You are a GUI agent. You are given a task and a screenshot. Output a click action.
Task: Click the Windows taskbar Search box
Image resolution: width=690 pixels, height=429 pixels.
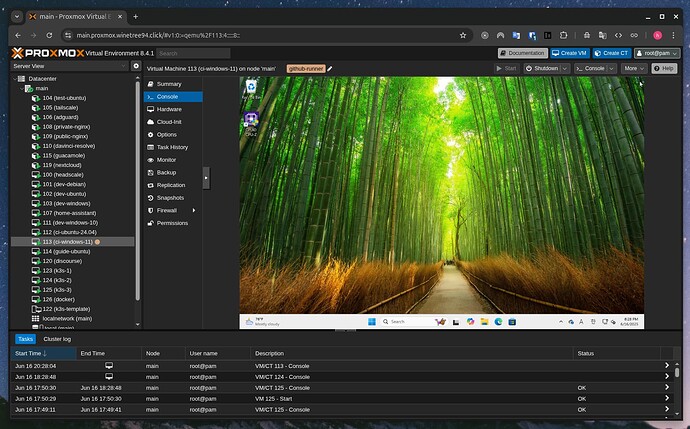tap(405, 322)
